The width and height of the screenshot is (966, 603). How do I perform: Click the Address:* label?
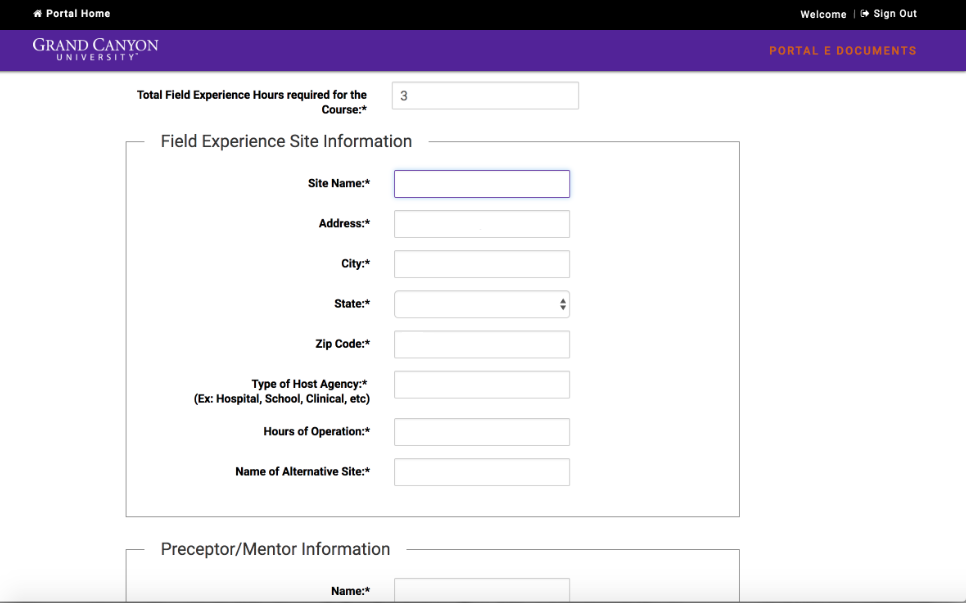[x=344, y=224]
